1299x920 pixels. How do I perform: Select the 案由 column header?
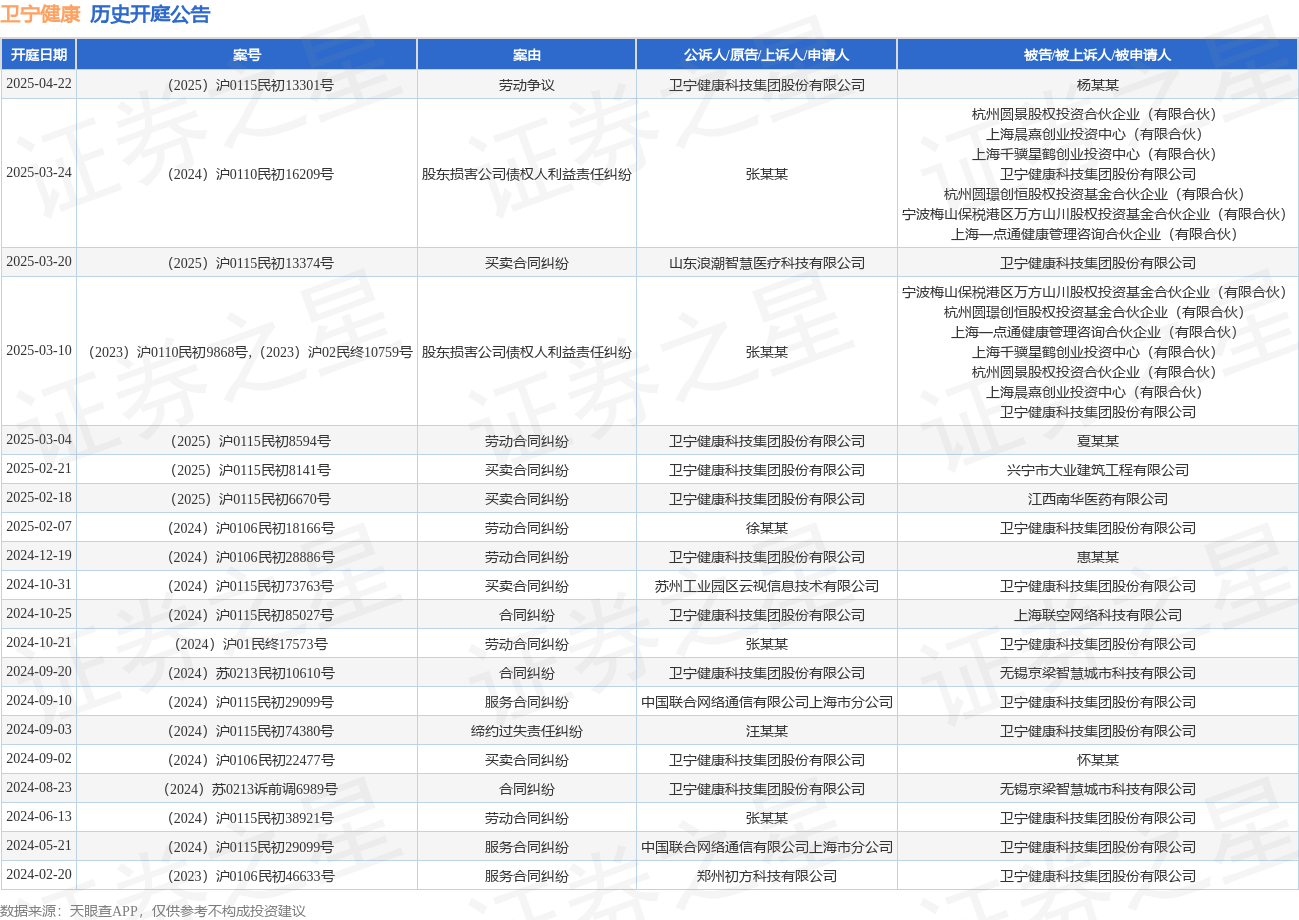point(527,54)
